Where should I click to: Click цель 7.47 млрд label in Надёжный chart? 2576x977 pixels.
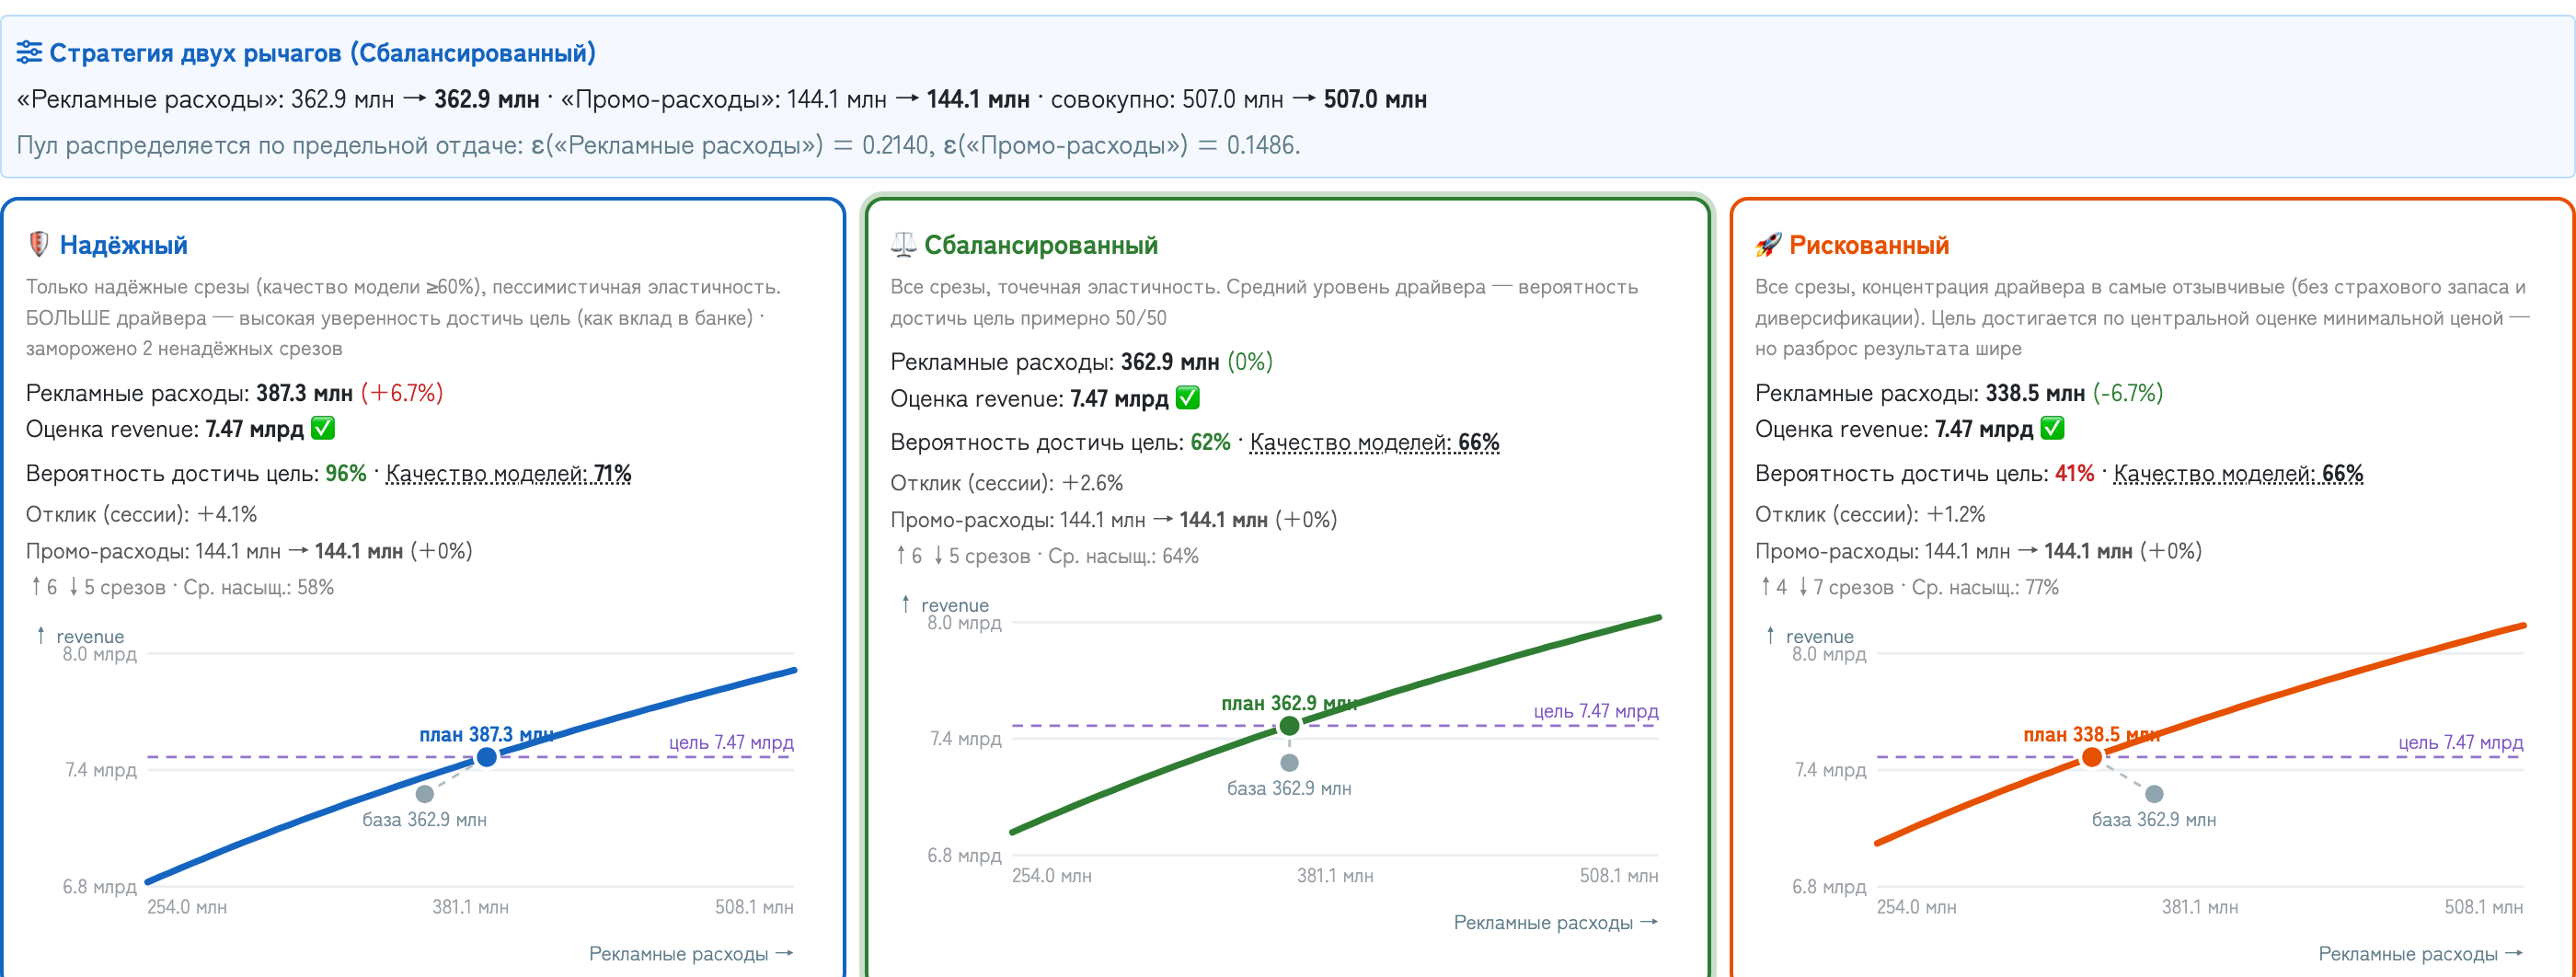point(731,742)
